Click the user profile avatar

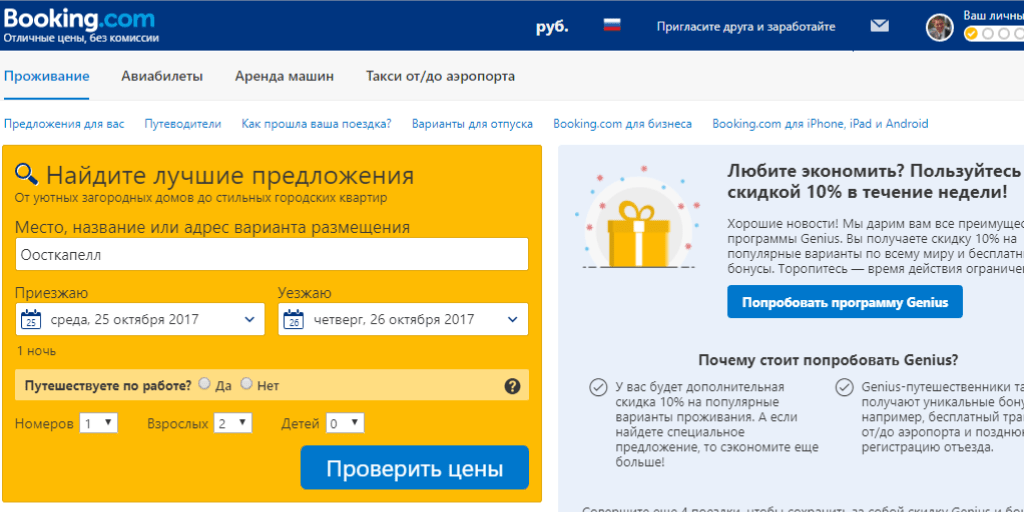(939, 27)
